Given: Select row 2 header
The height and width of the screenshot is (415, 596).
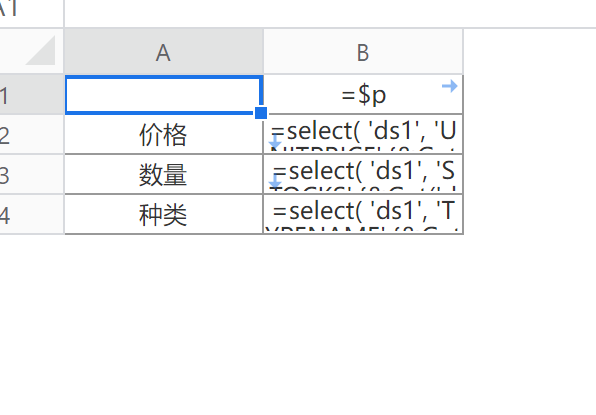Looking at the screenshot, I should pyautogui.click(x=32, y=135).
